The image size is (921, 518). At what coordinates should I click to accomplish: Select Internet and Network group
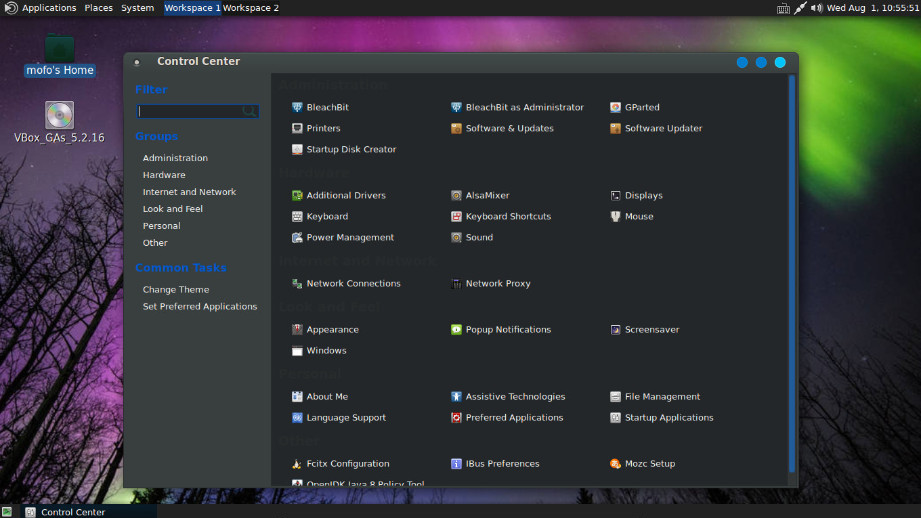click(x=189, y=192)
